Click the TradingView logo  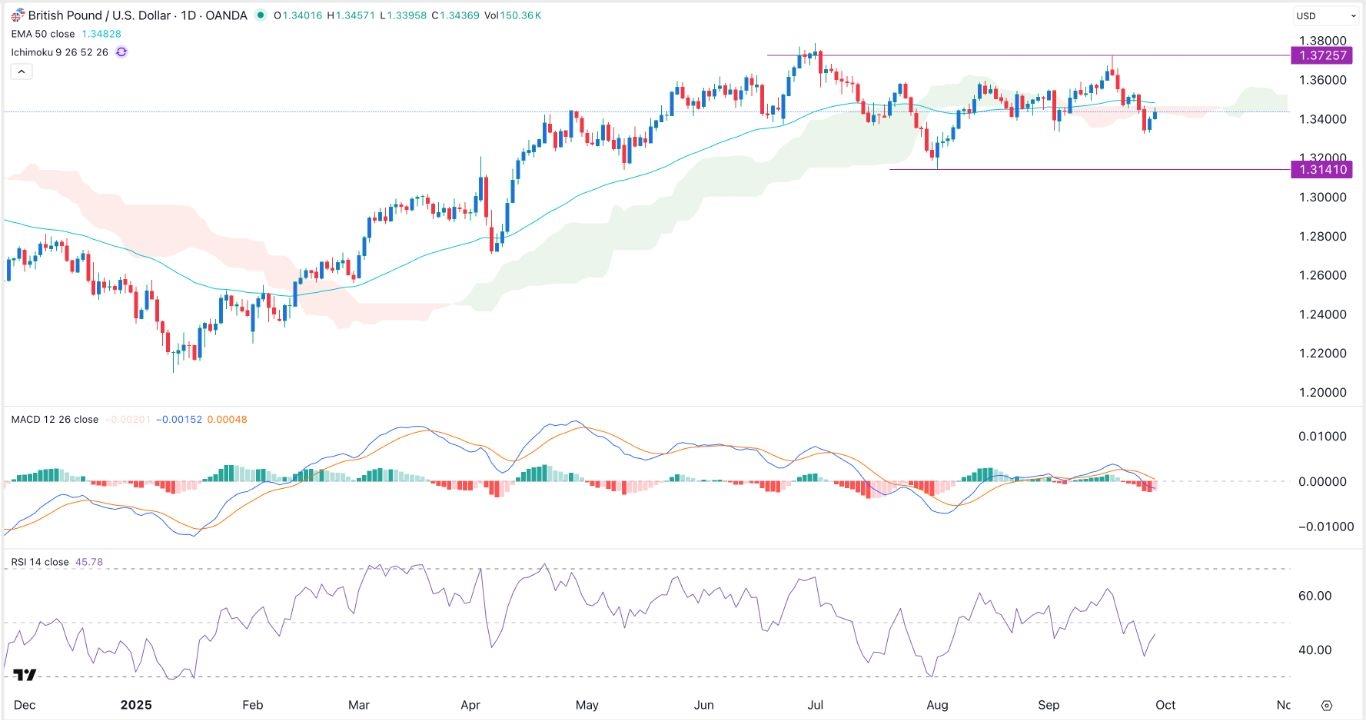(25, 676)
